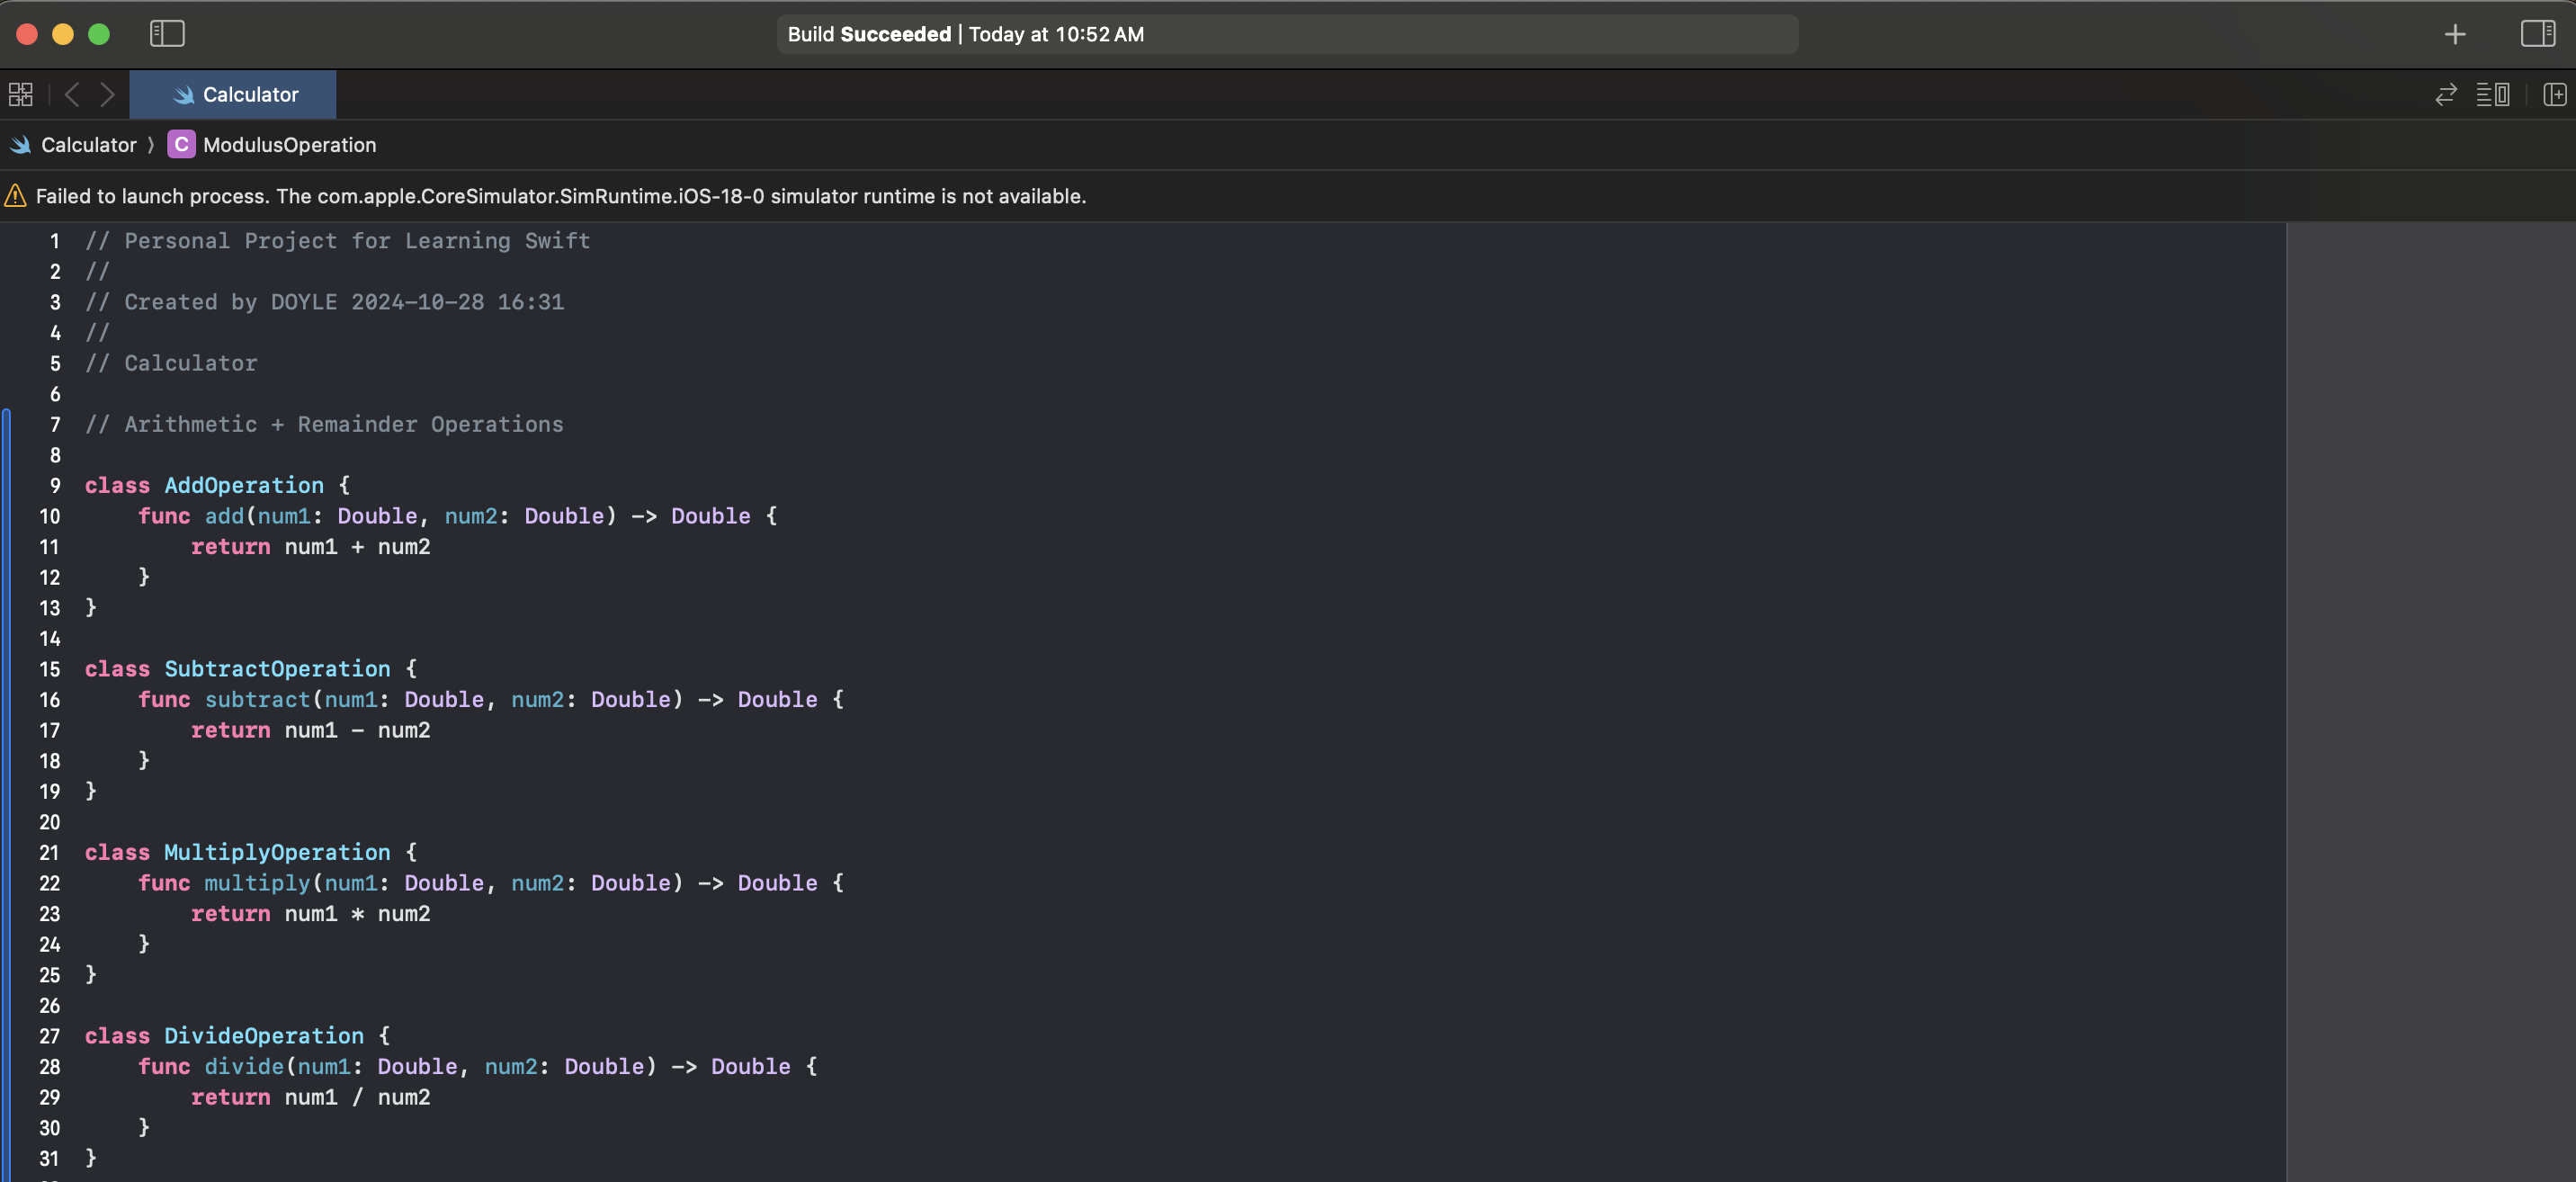Click the failed to launch process message
2576x1182 pixels.
pos(561,196)
